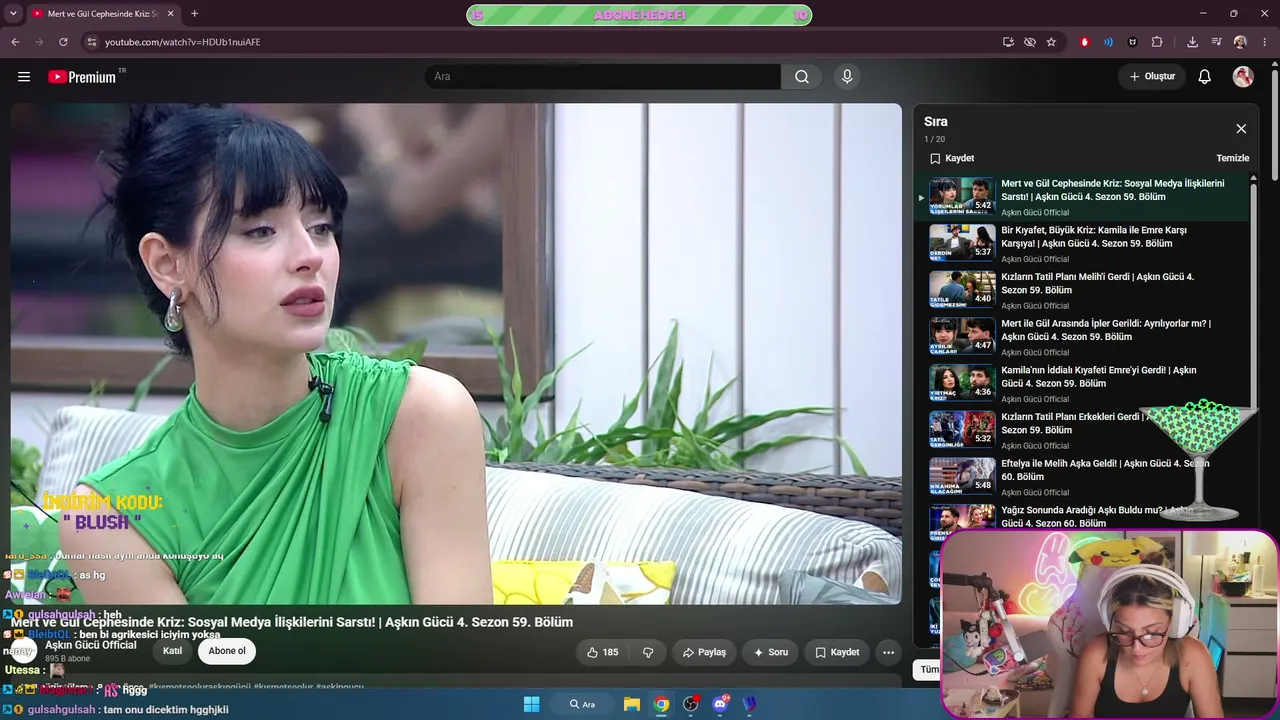Clear the queue with Temizle
The image size is (1280, 720).
1233,158
